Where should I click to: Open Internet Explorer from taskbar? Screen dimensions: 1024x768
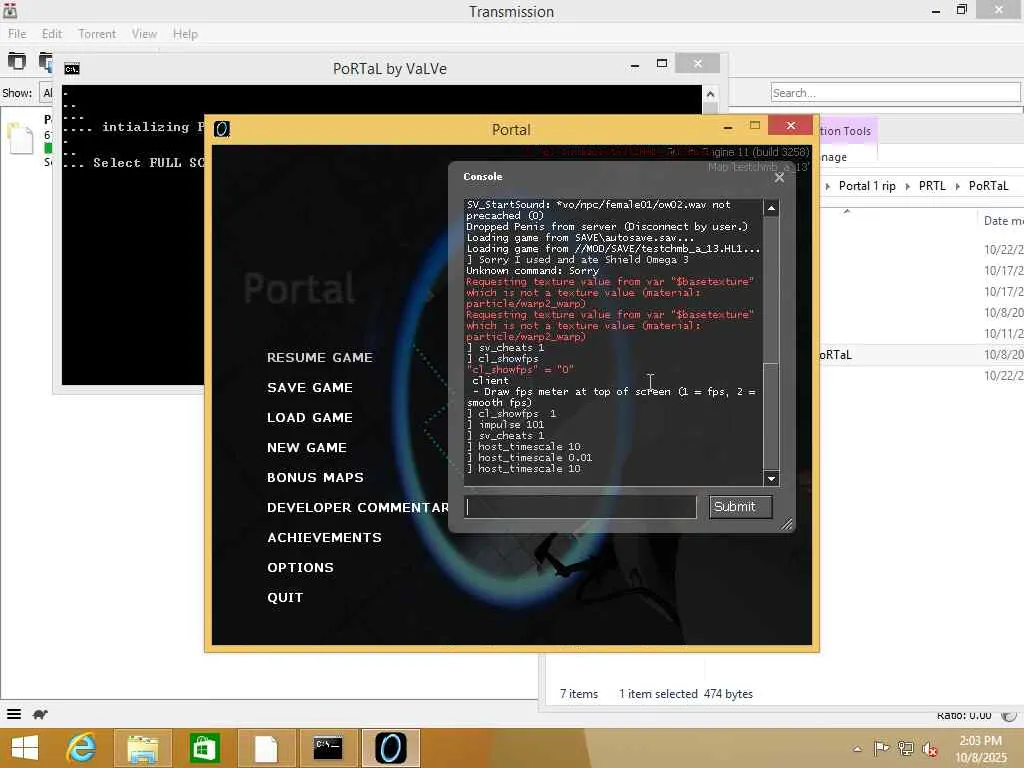pyautogui.click(x=81, y=748)
